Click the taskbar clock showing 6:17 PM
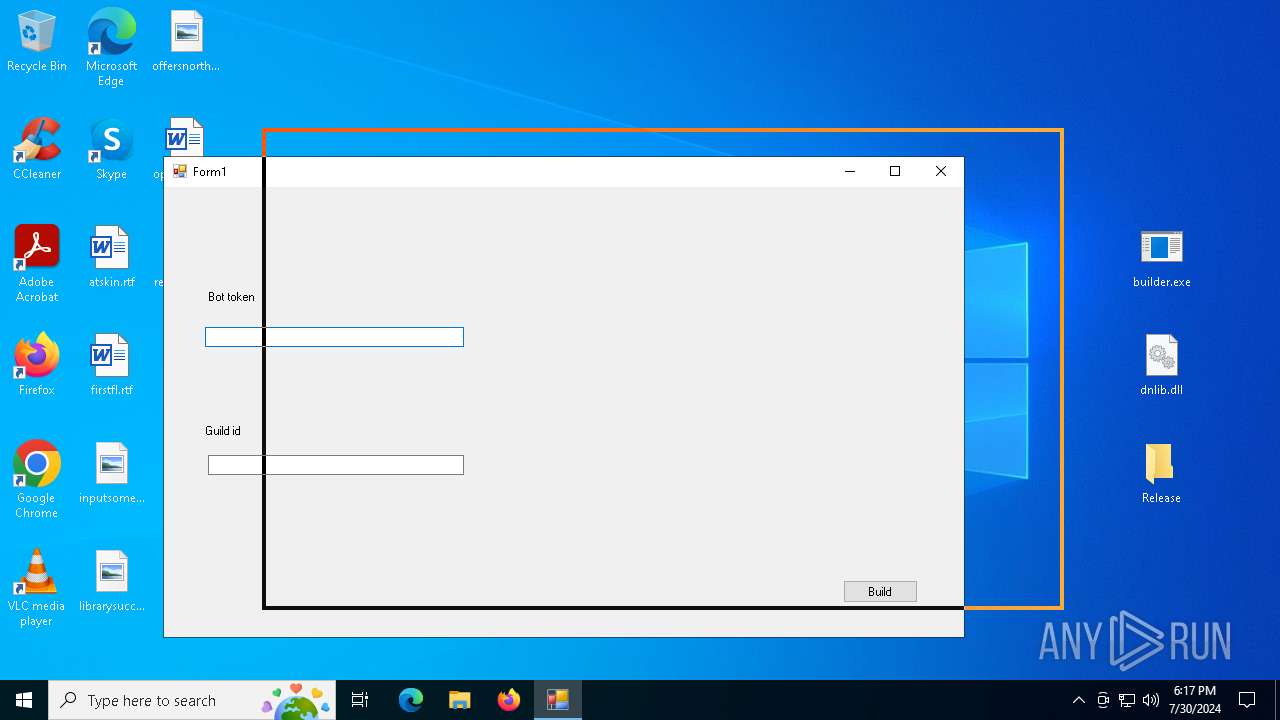 [x=1195, y=700]
